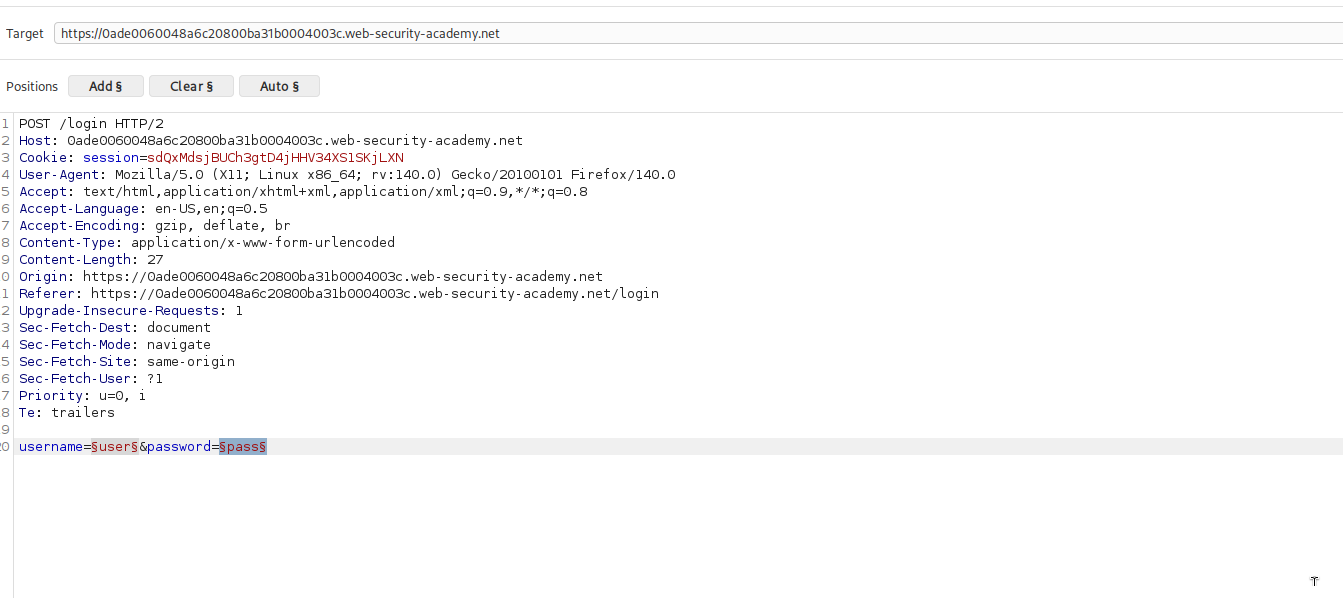The height and width of the screenshot is (598, 1343).
Task: Click the Sec-Fetch-Dest: document line
Action: [115, 328]
